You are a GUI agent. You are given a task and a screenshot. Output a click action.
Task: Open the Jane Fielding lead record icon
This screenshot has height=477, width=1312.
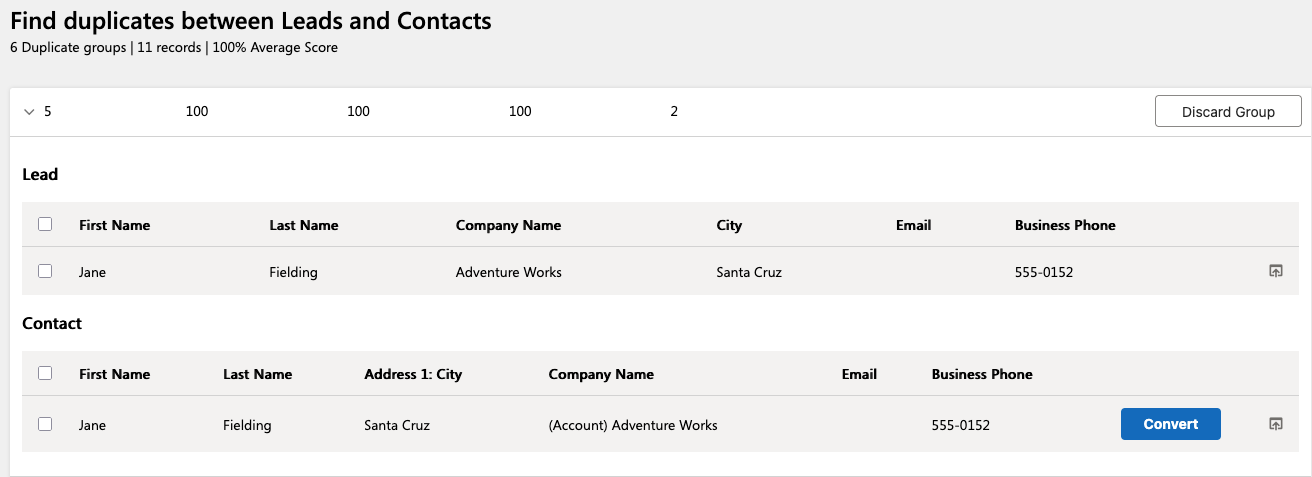click(x=1275, y=271)
